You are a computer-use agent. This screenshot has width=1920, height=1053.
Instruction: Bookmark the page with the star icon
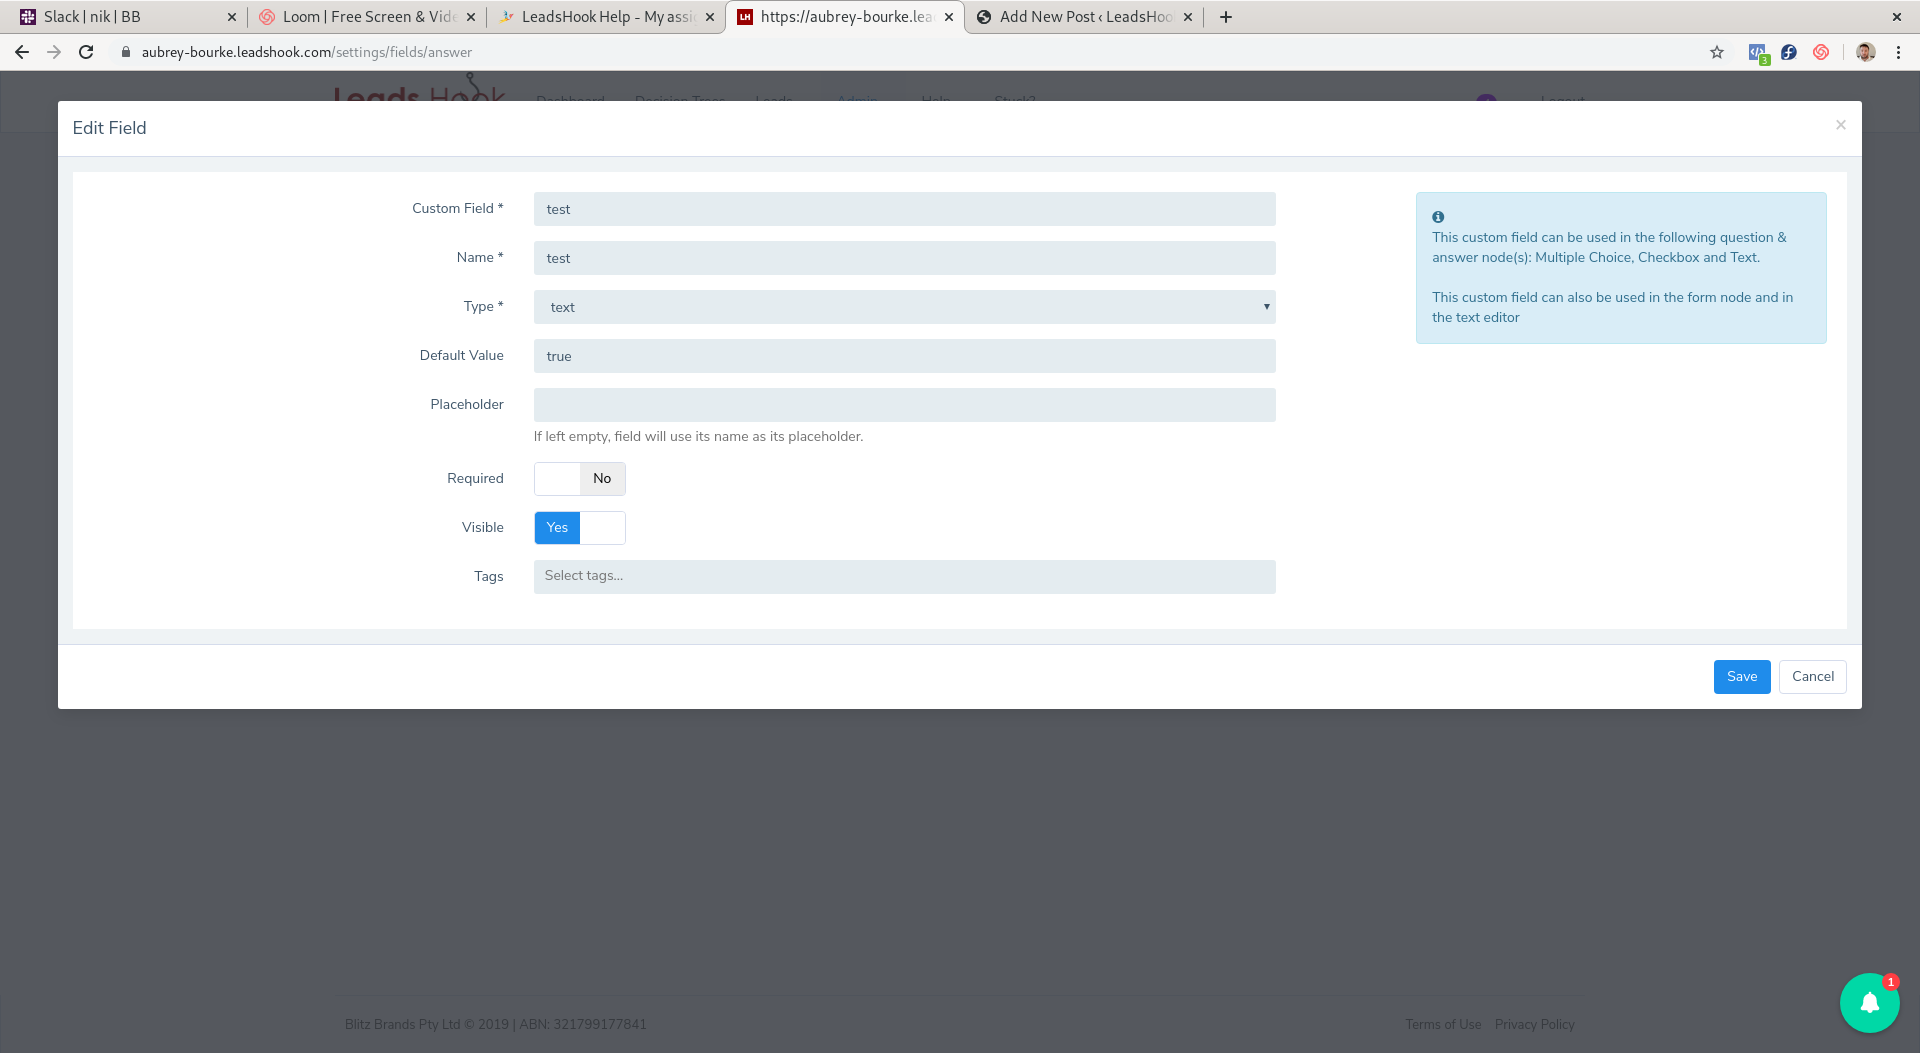[x=1717, y=52]
